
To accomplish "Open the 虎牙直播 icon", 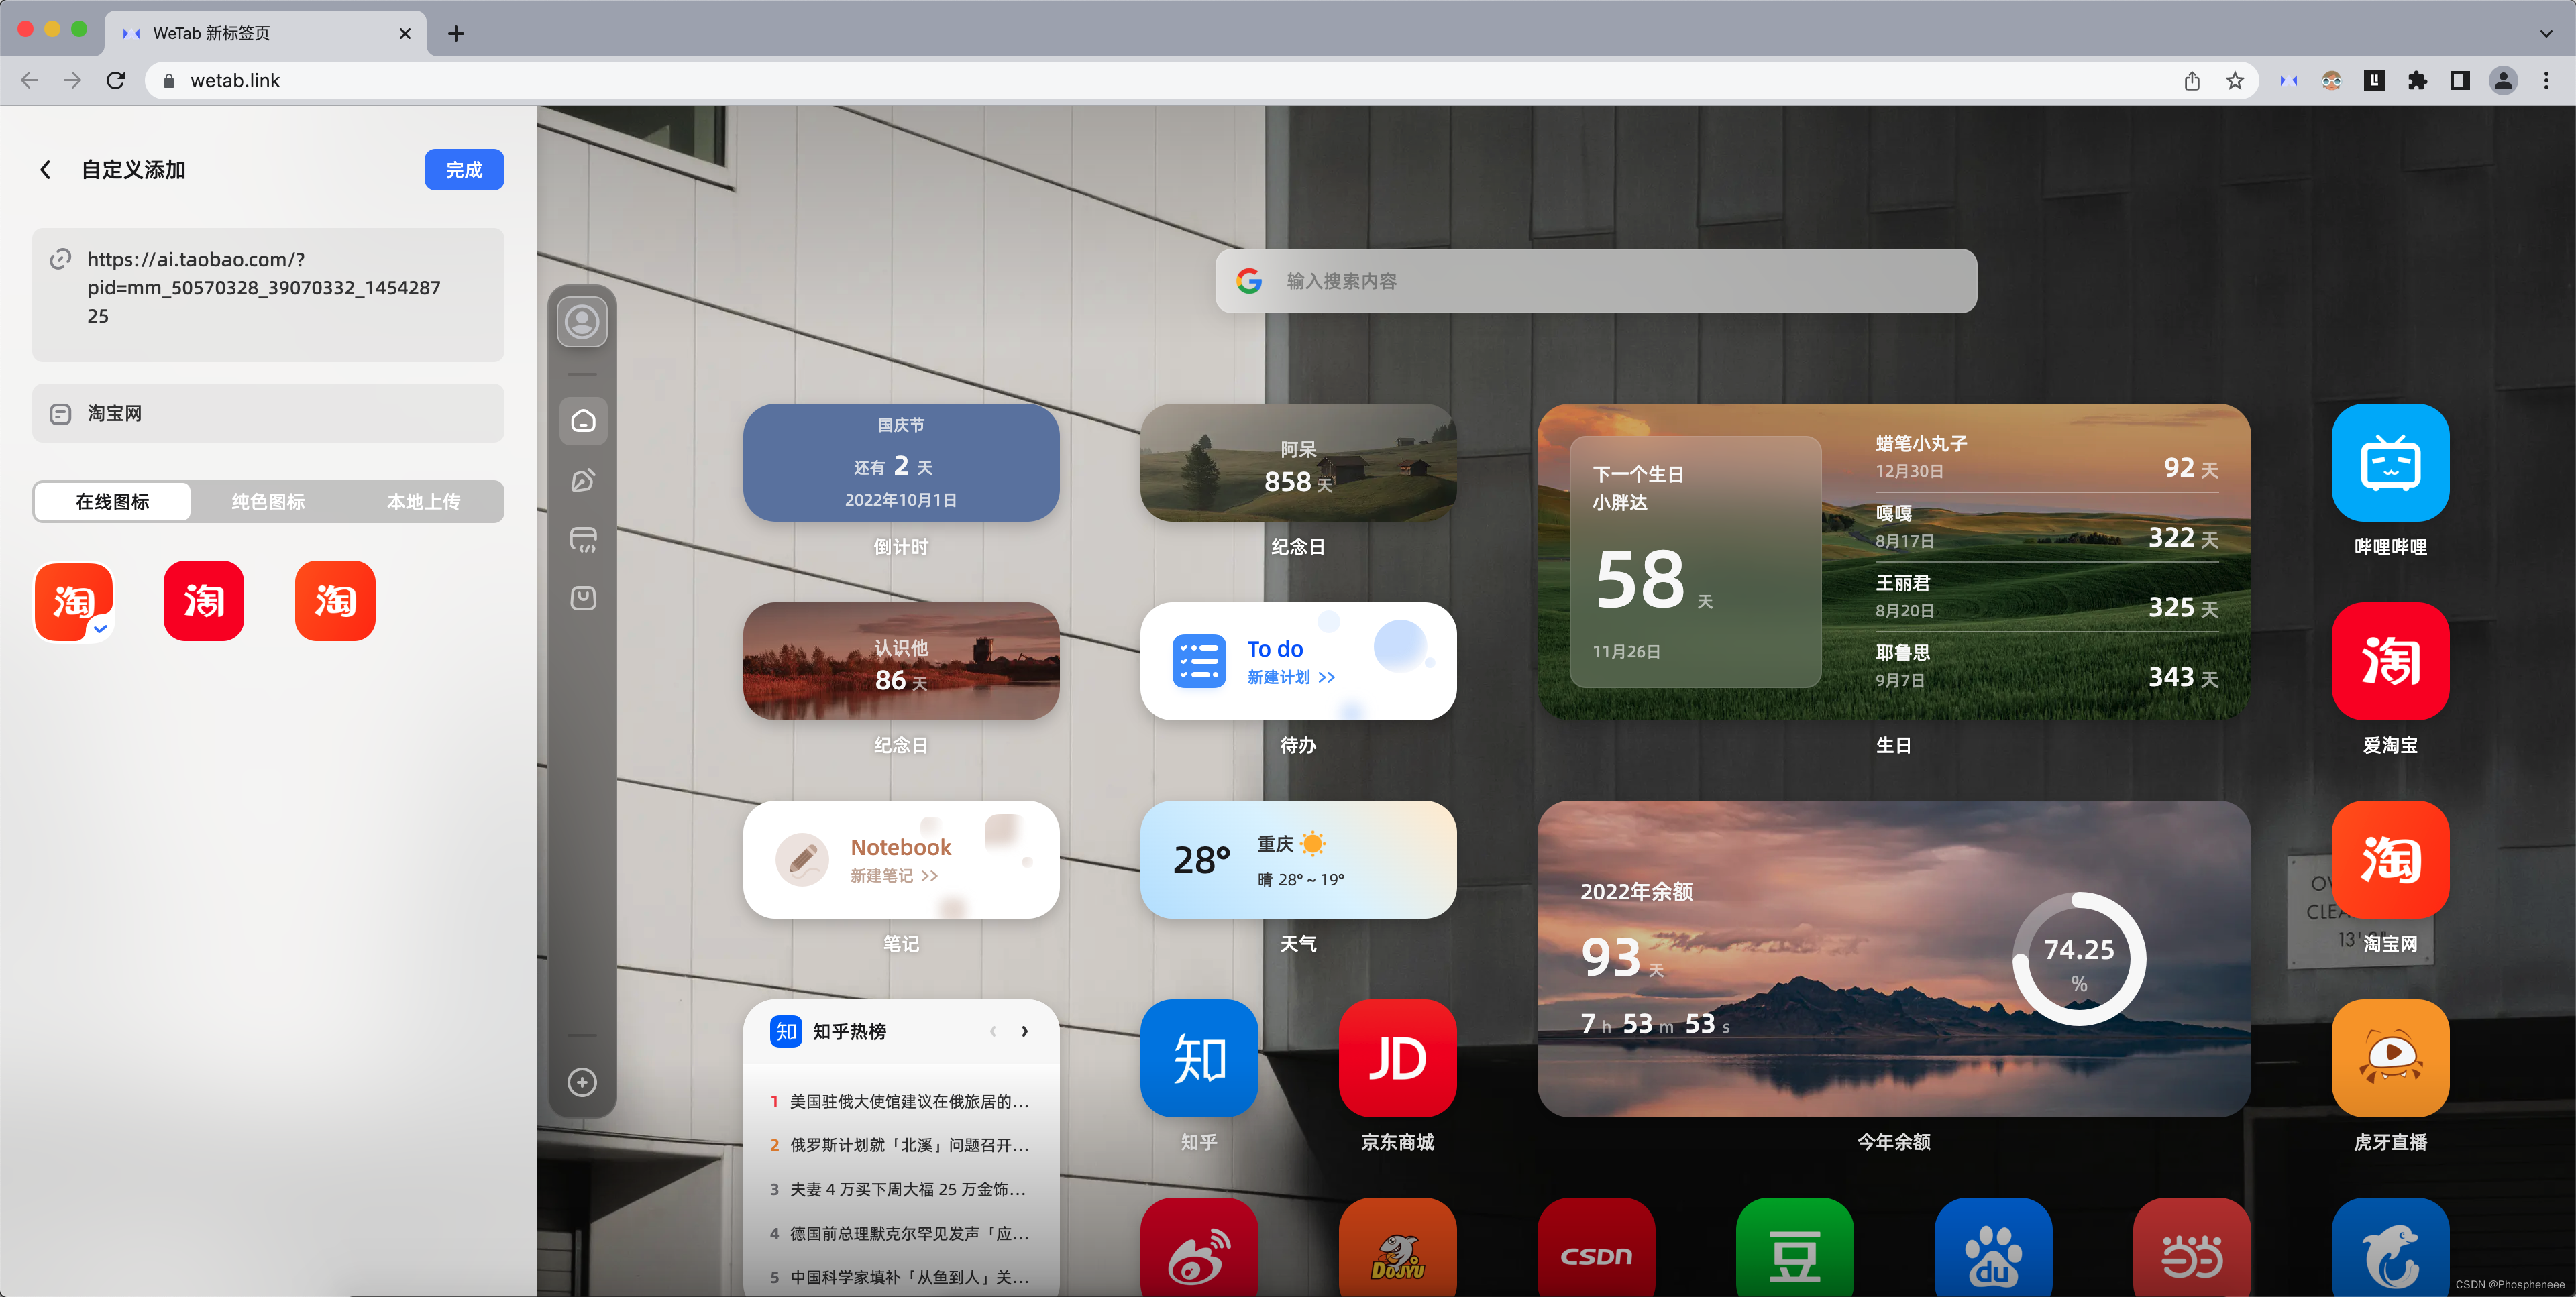I will click(x=2389, y=1058).
